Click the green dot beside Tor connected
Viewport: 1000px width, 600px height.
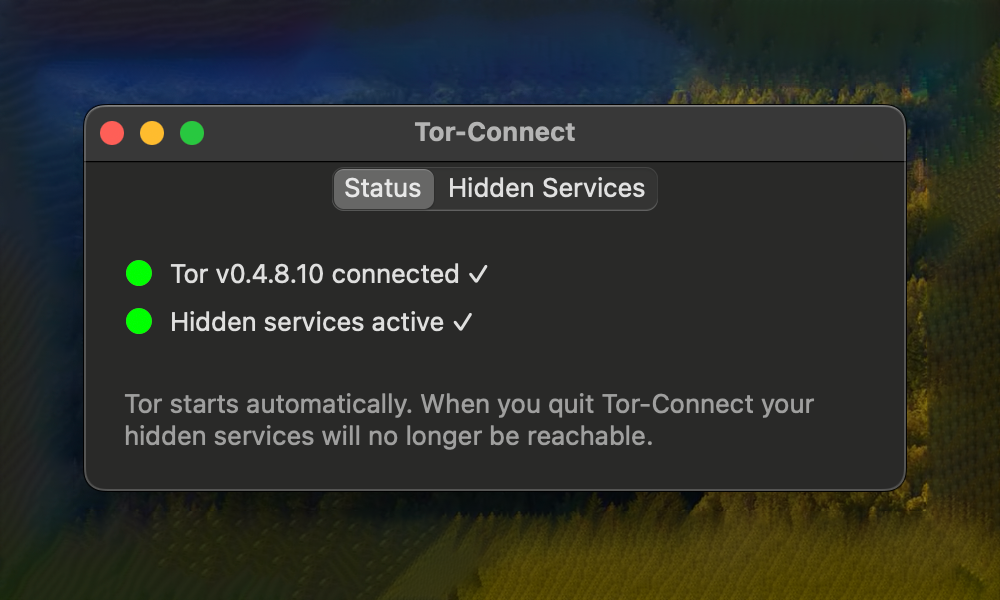pyautogui.click(x=139, y=273)
